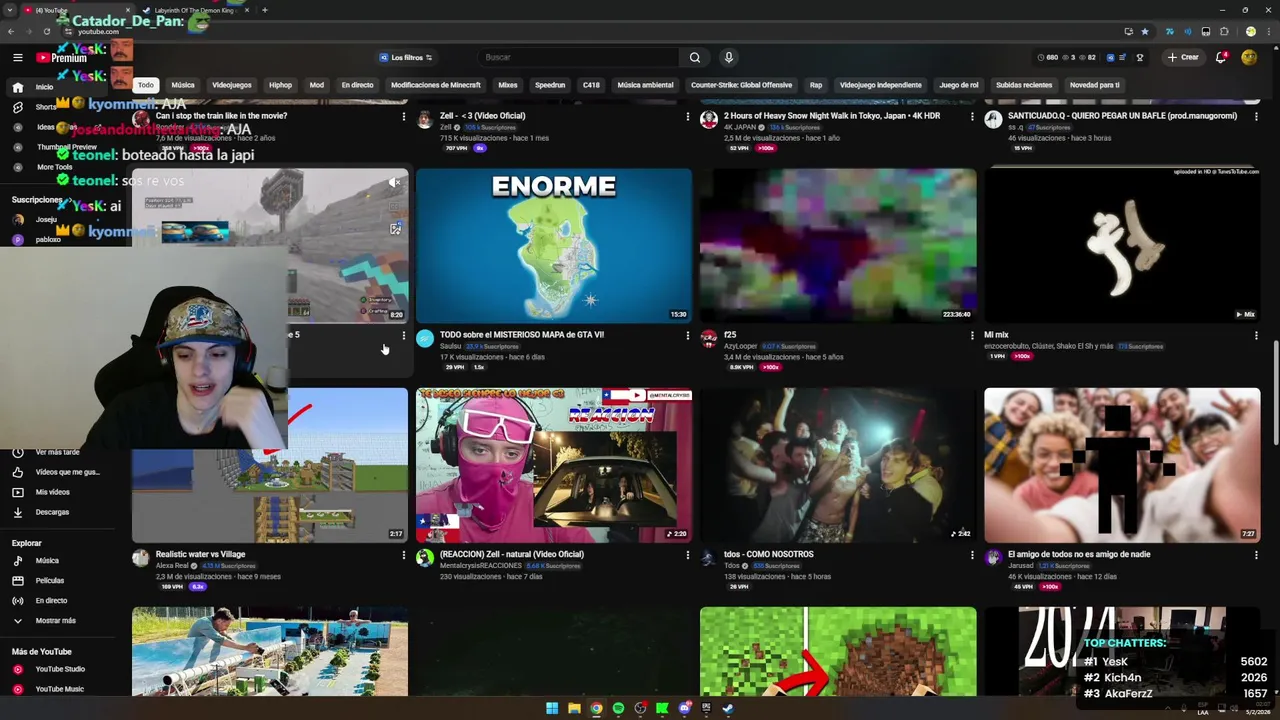Open the hamburger guide menu
1280x720 pixels.
pos(17,58)
